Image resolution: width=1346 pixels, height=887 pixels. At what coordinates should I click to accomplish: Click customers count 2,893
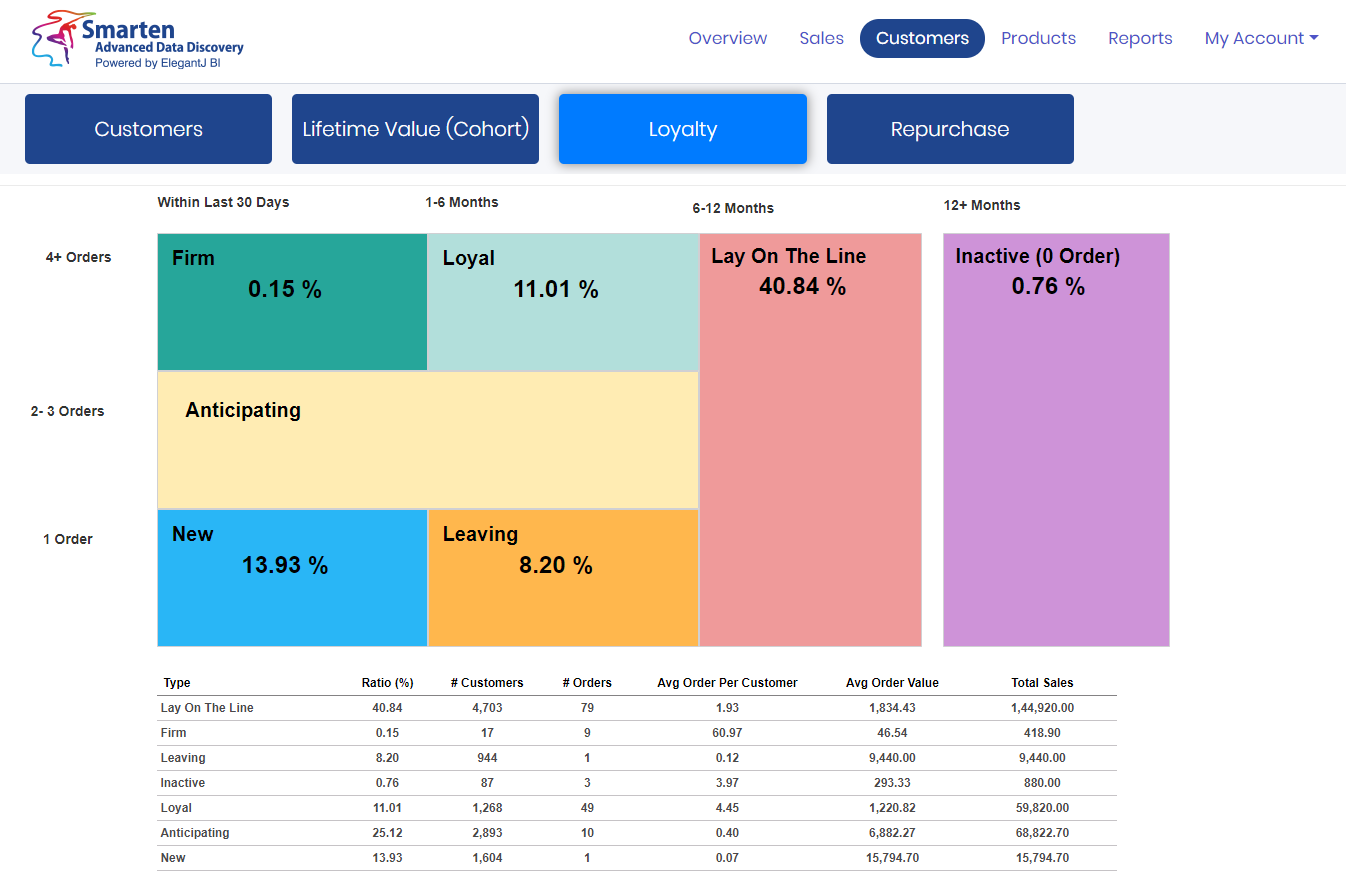click(x=487, y=833)
